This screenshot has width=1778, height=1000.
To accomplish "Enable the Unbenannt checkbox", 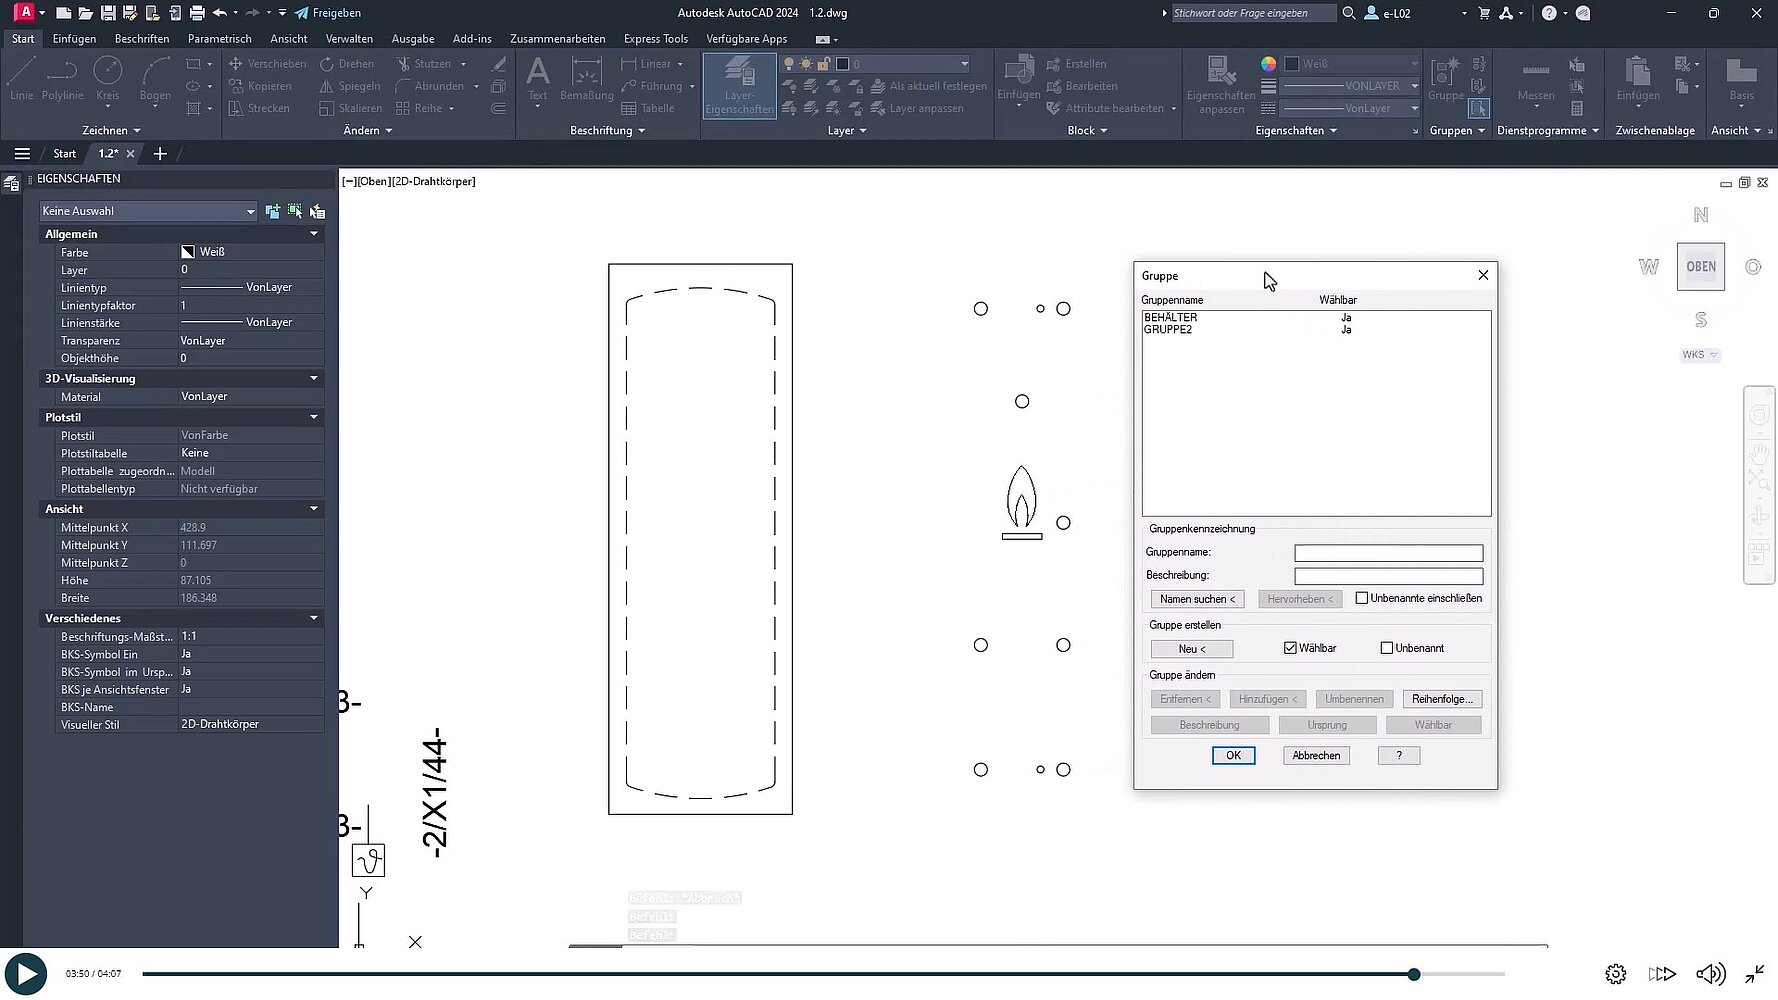I will coord(1387,648).
